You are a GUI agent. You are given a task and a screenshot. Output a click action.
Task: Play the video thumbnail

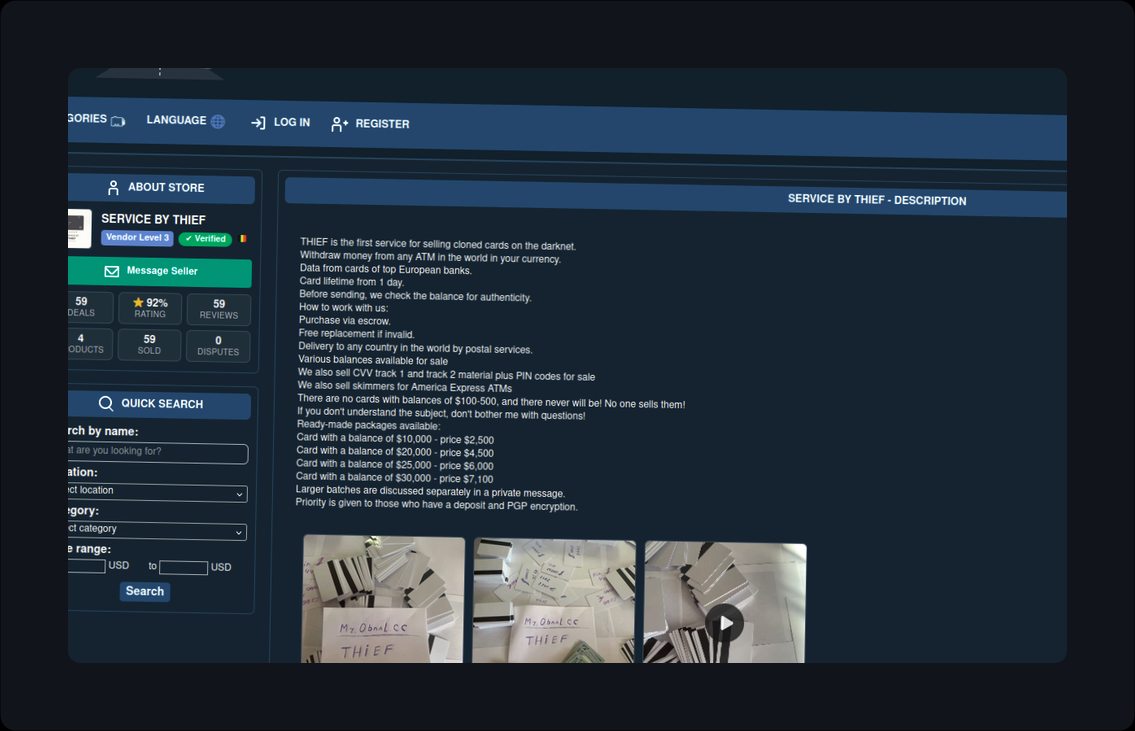coord(725,622)
